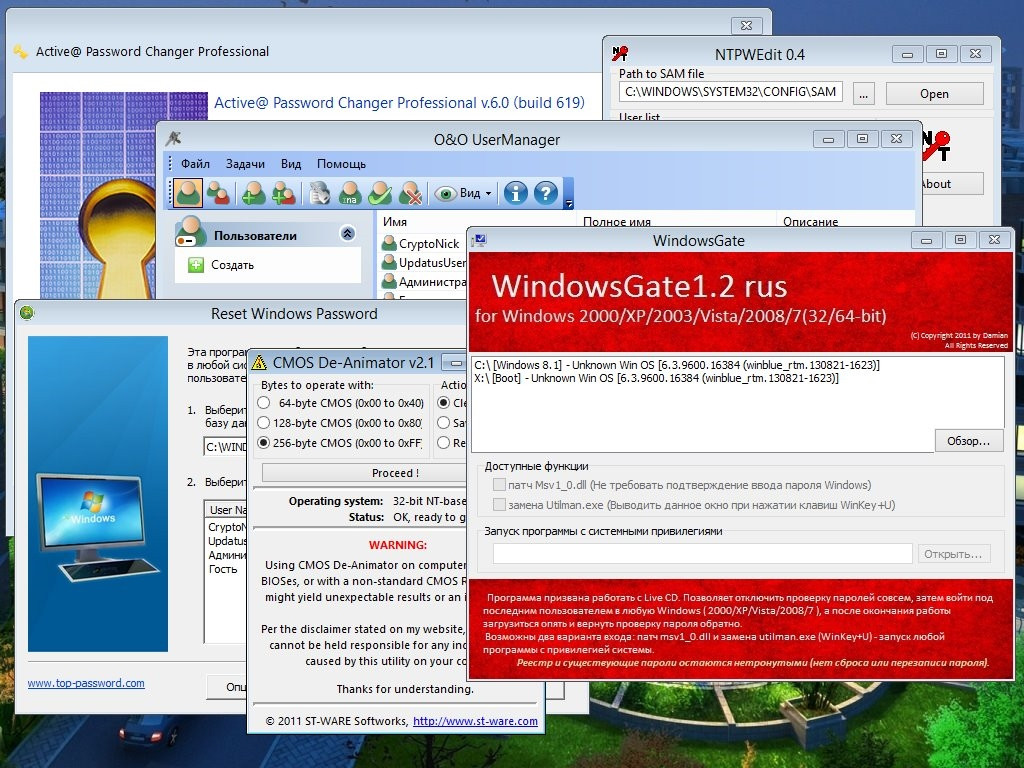Click the NTPWEdit red key title icon

(620, 53)
